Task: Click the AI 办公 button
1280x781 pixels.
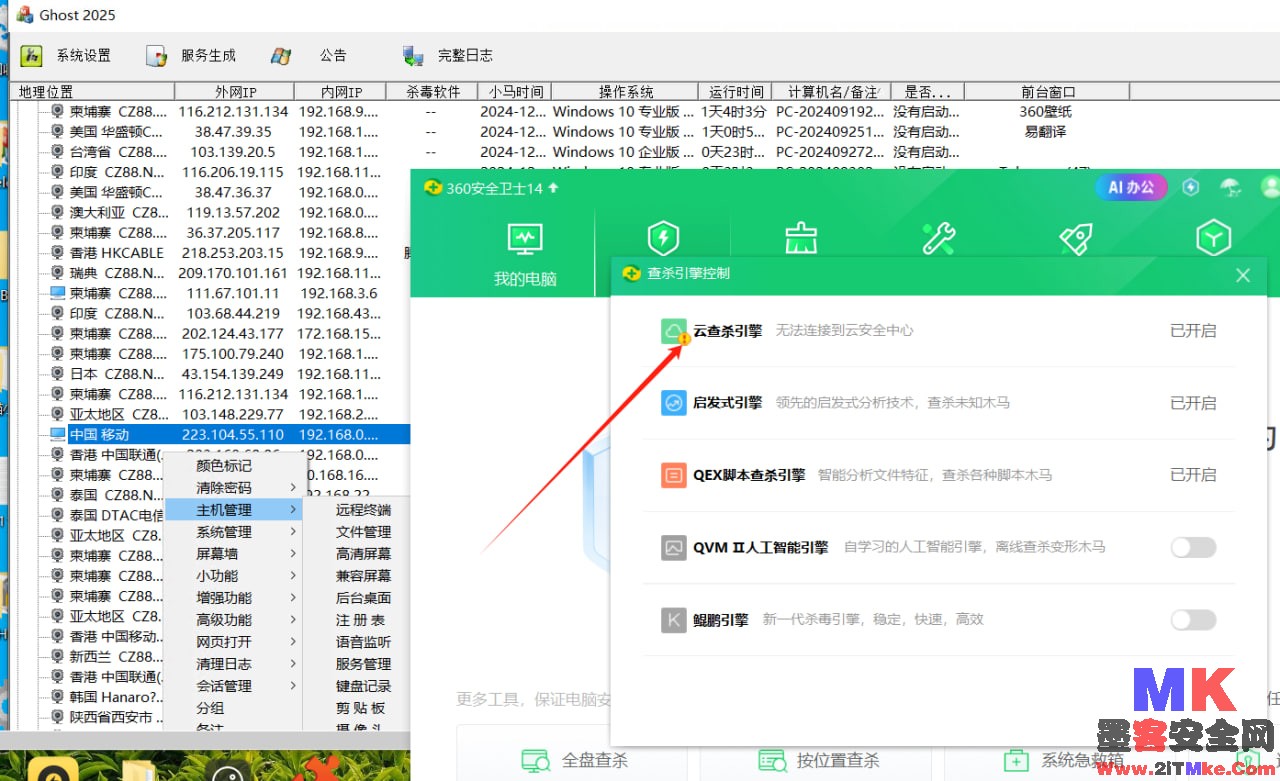Action: (1132, 187)
